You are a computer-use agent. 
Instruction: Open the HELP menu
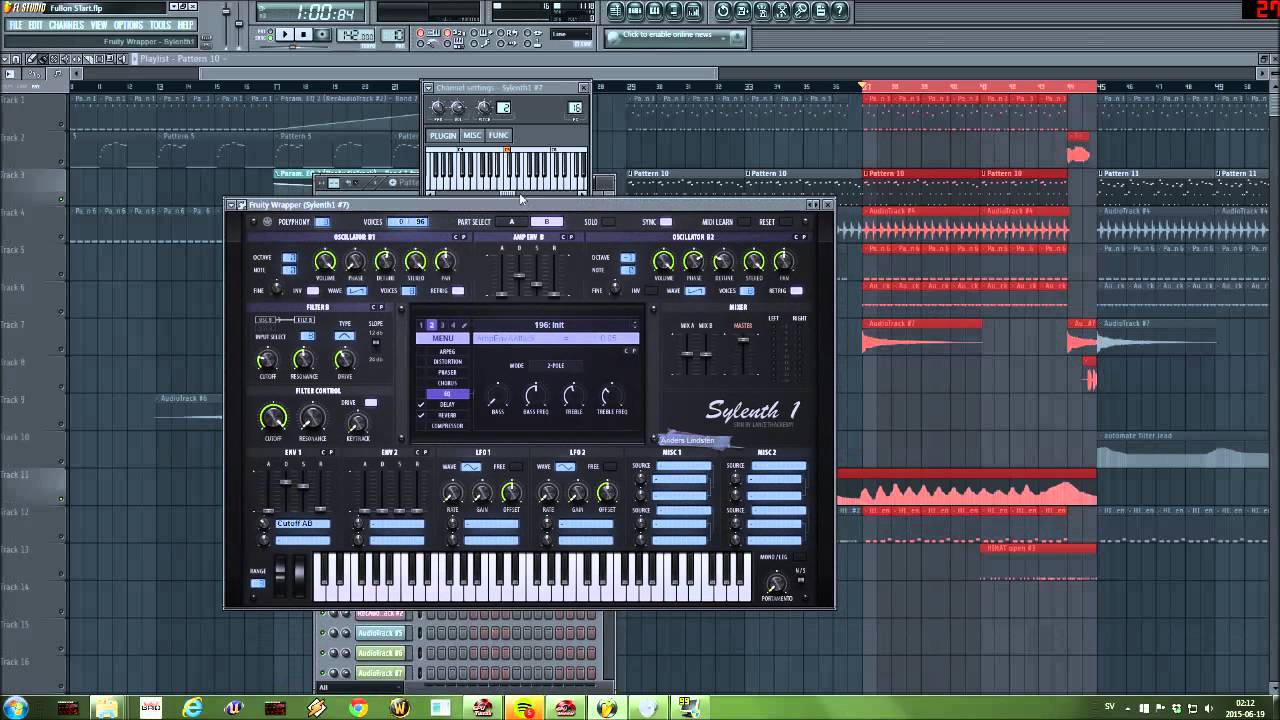click(x=186, y=25)
